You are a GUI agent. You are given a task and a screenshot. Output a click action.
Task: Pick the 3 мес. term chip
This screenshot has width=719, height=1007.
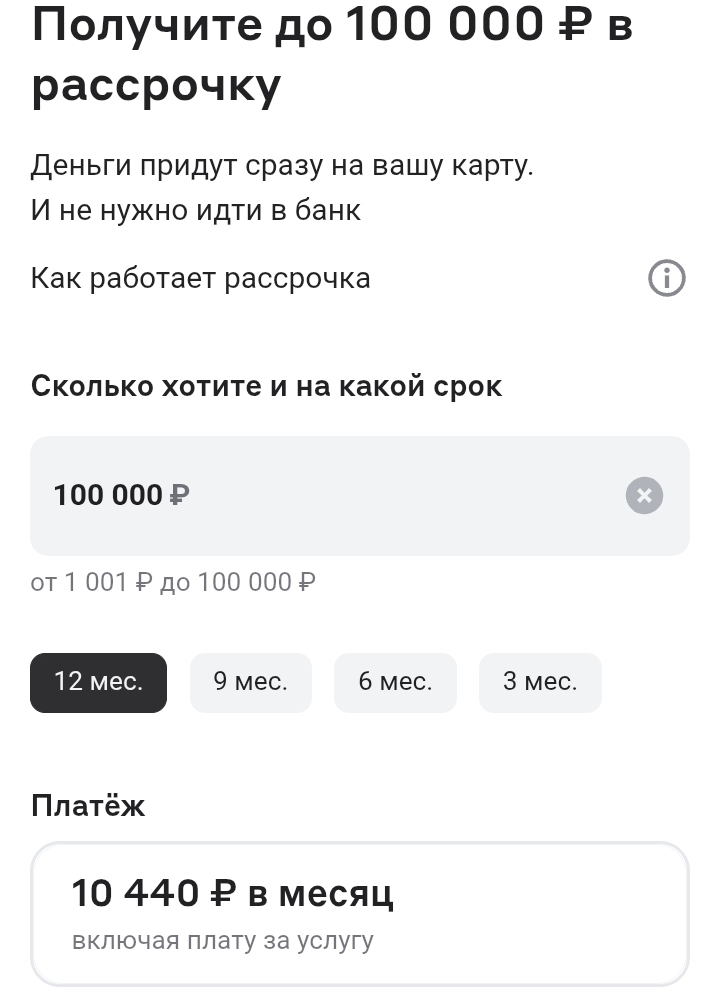tap(539, 682)
